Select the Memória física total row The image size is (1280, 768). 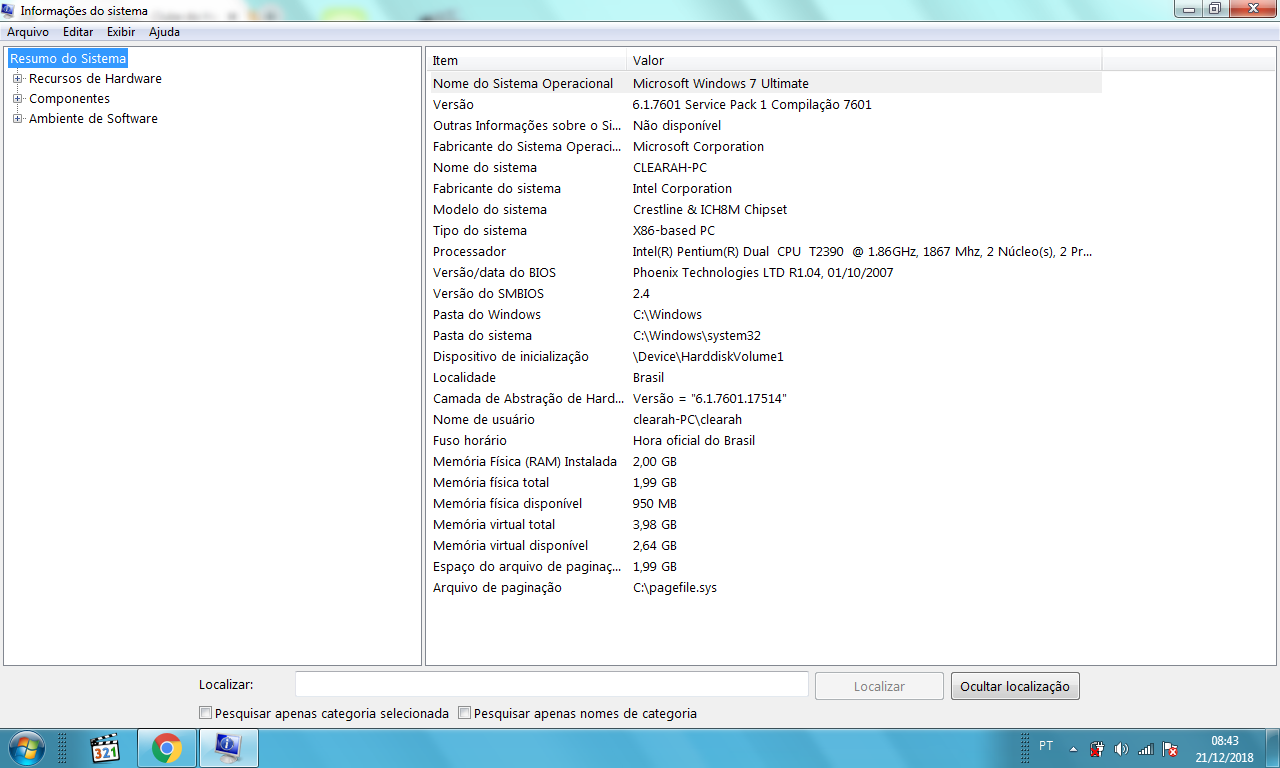[765, 482]
